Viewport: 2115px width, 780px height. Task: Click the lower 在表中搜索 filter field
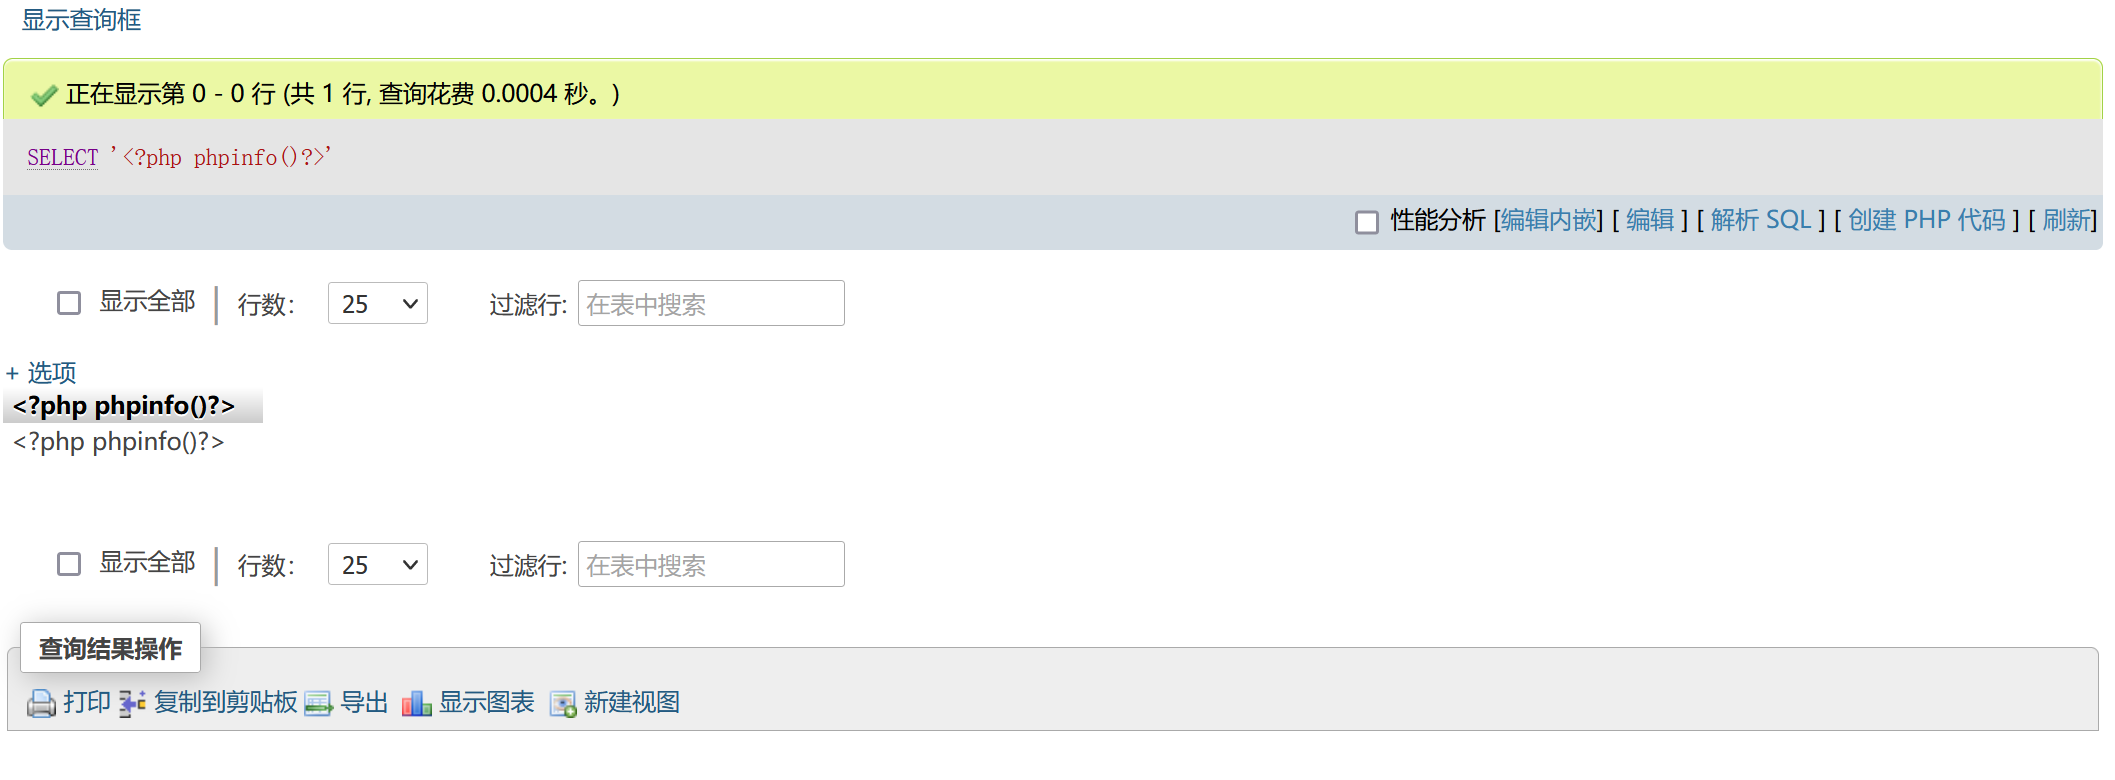pos(710,564)
